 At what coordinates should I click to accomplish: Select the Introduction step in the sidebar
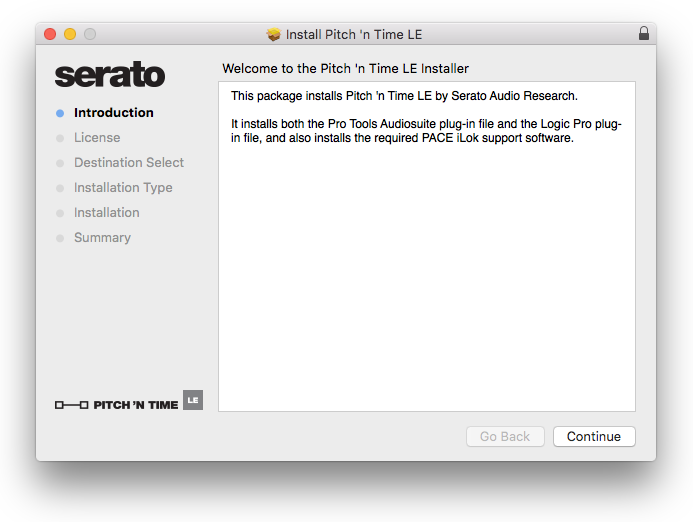tap(114, 113)
